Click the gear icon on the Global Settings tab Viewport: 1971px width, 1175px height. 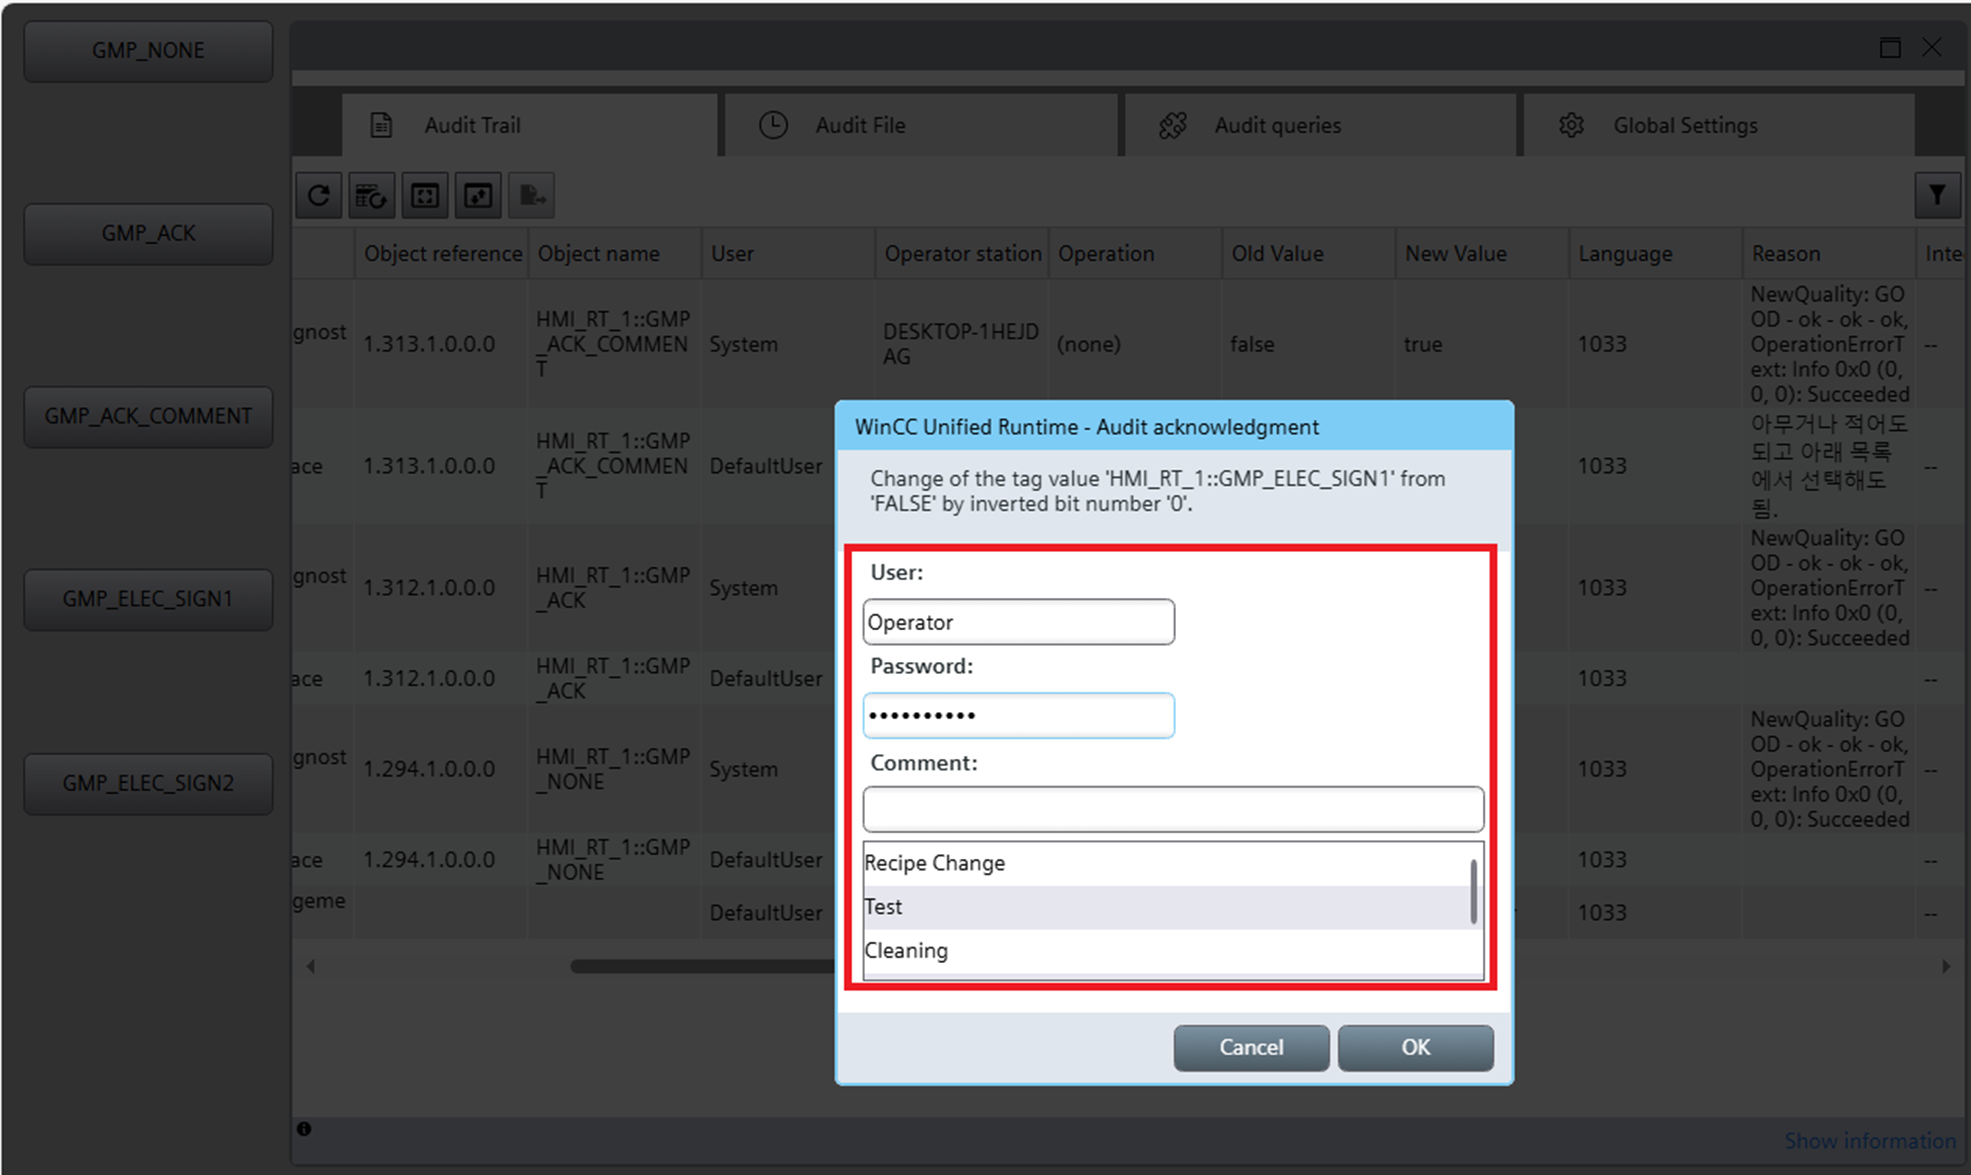[1571, 125]
